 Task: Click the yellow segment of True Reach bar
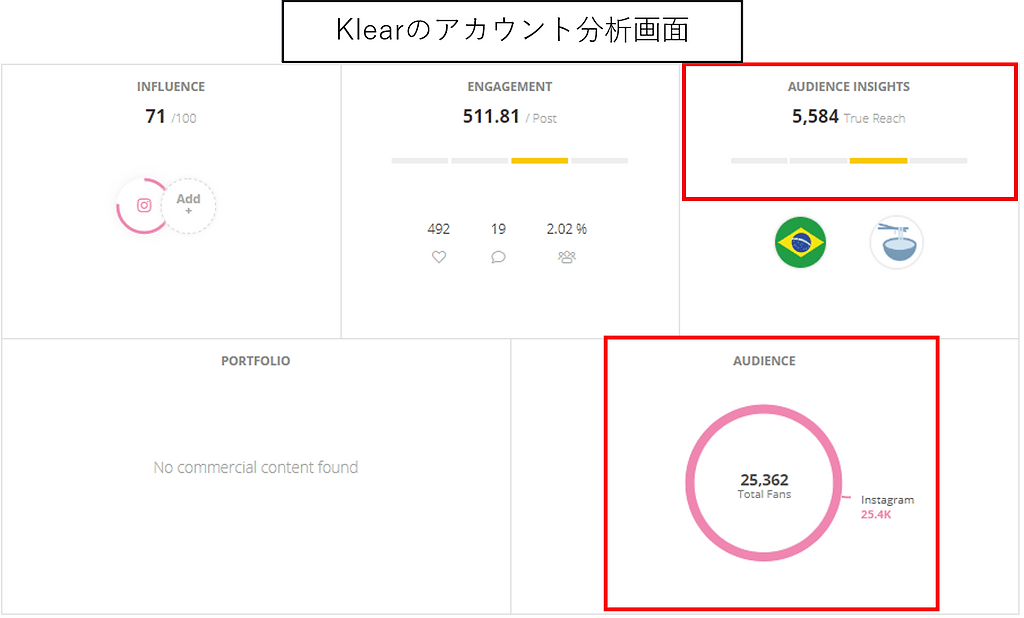[878, 160]
